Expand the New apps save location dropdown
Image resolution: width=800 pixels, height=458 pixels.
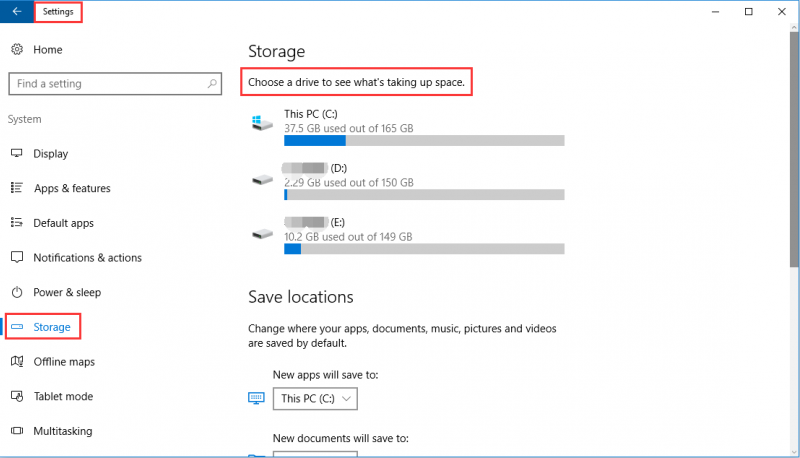pos(315,398)
